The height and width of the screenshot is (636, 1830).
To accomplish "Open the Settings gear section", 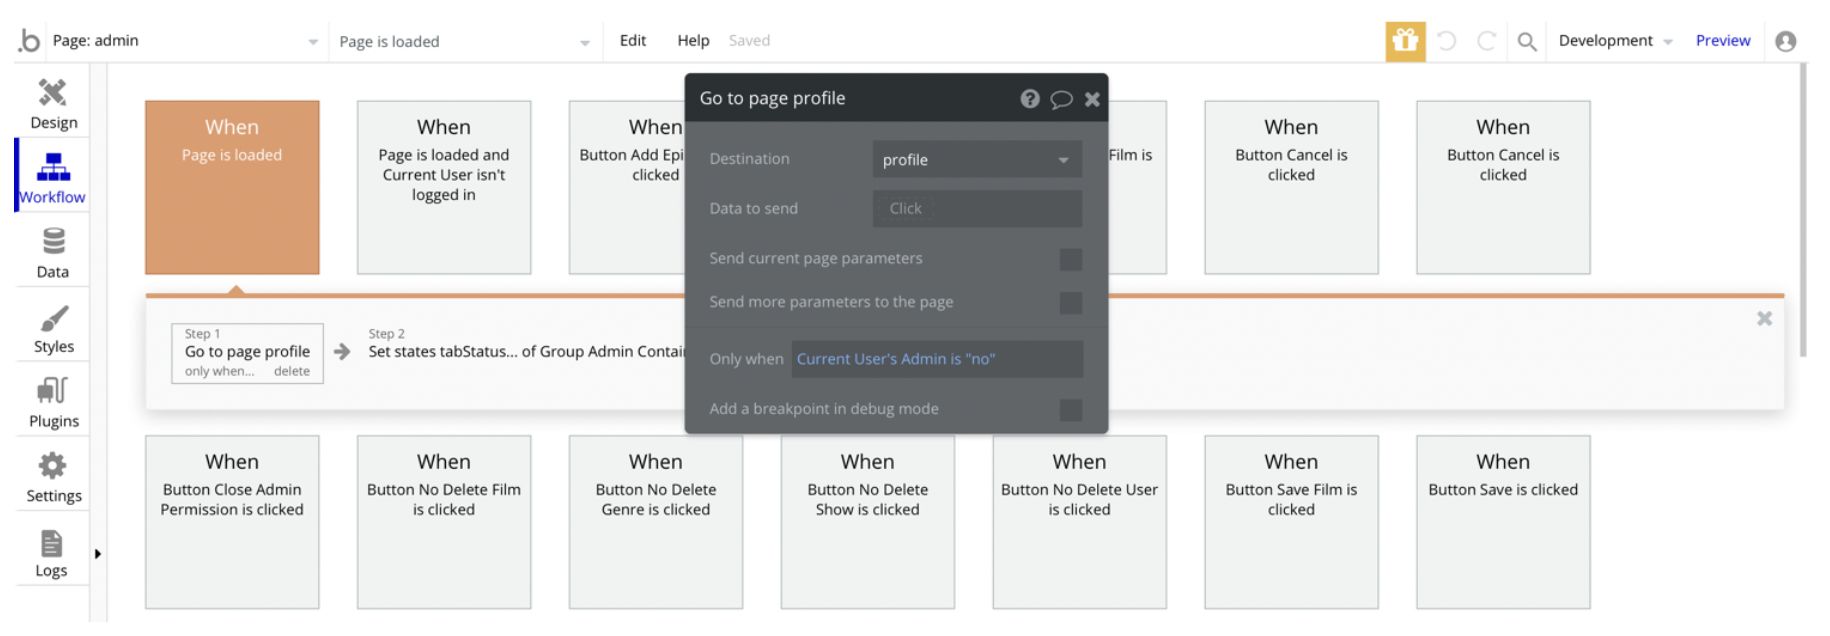I will (53, 477).
